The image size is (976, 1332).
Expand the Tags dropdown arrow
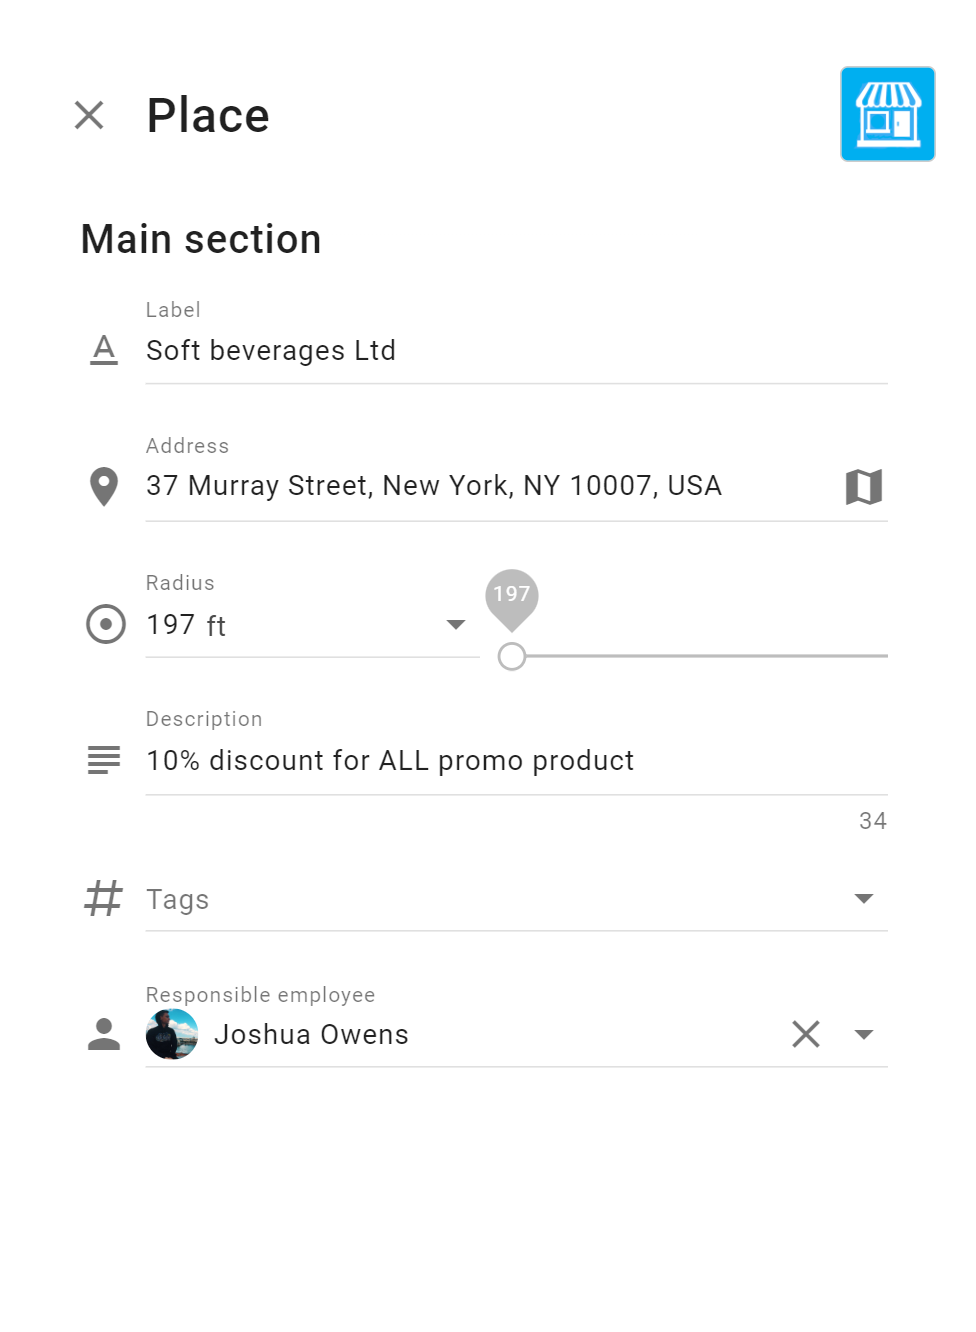864,898
